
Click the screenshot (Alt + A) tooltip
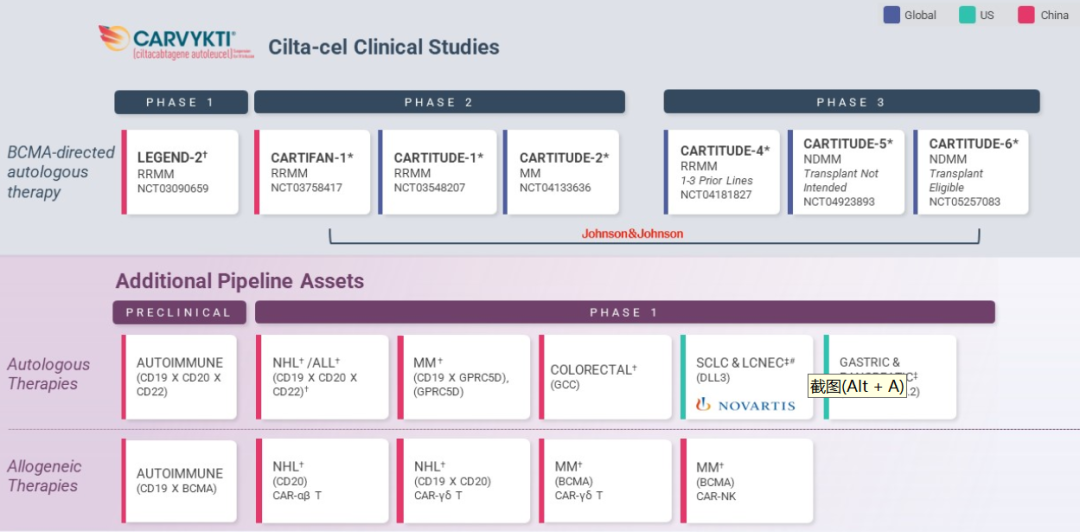point(856,387)
